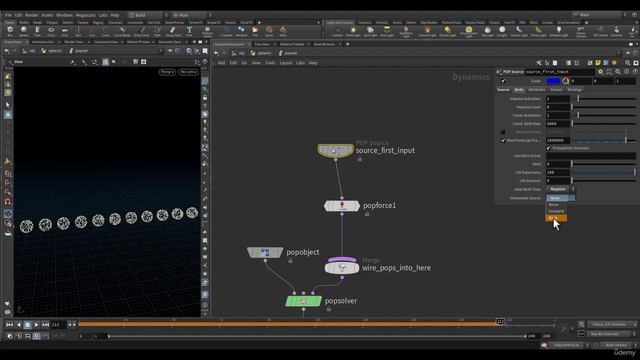The width and height of the screenshot is (640, 360).
Task: Click the yellow sticky note icon in network toolbar
Action: pyautogui.click(x=598, y=63)
